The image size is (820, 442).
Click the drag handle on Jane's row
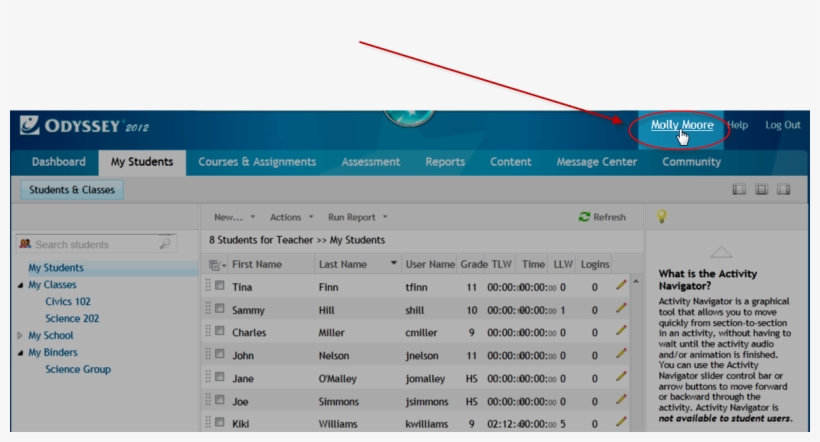[x=208, y=377]
